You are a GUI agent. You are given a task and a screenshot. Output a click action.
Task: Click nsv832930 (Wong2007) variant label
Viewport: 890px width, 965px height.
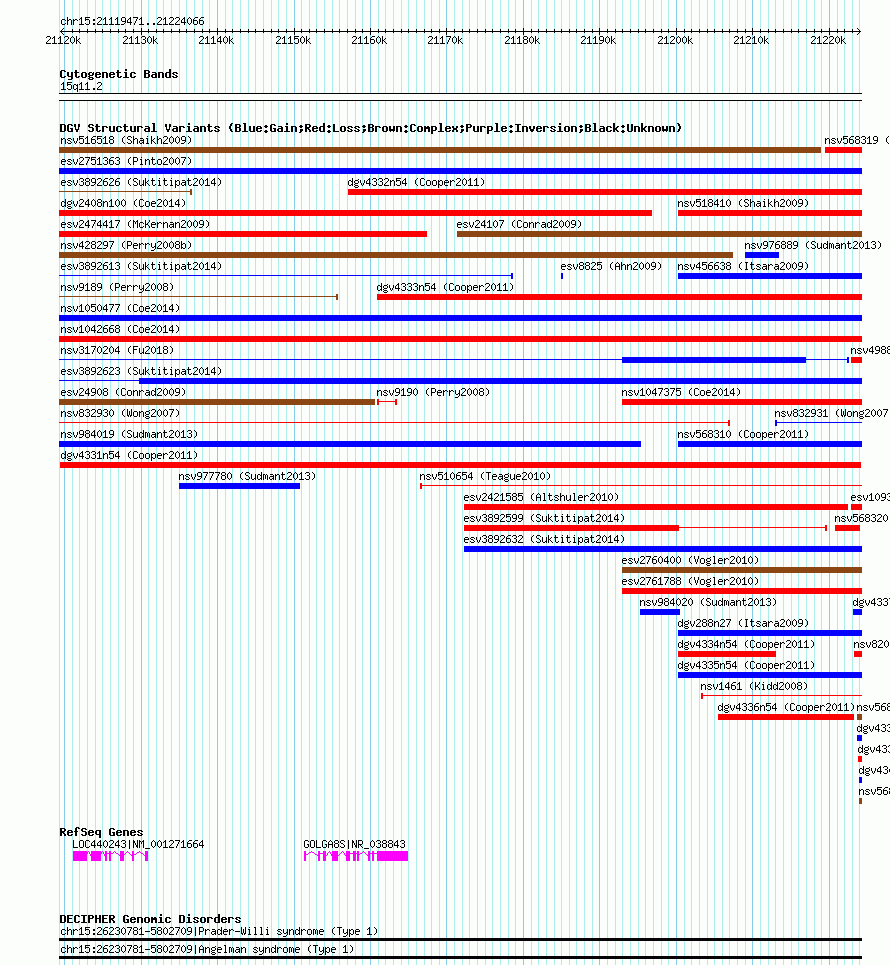120,413
